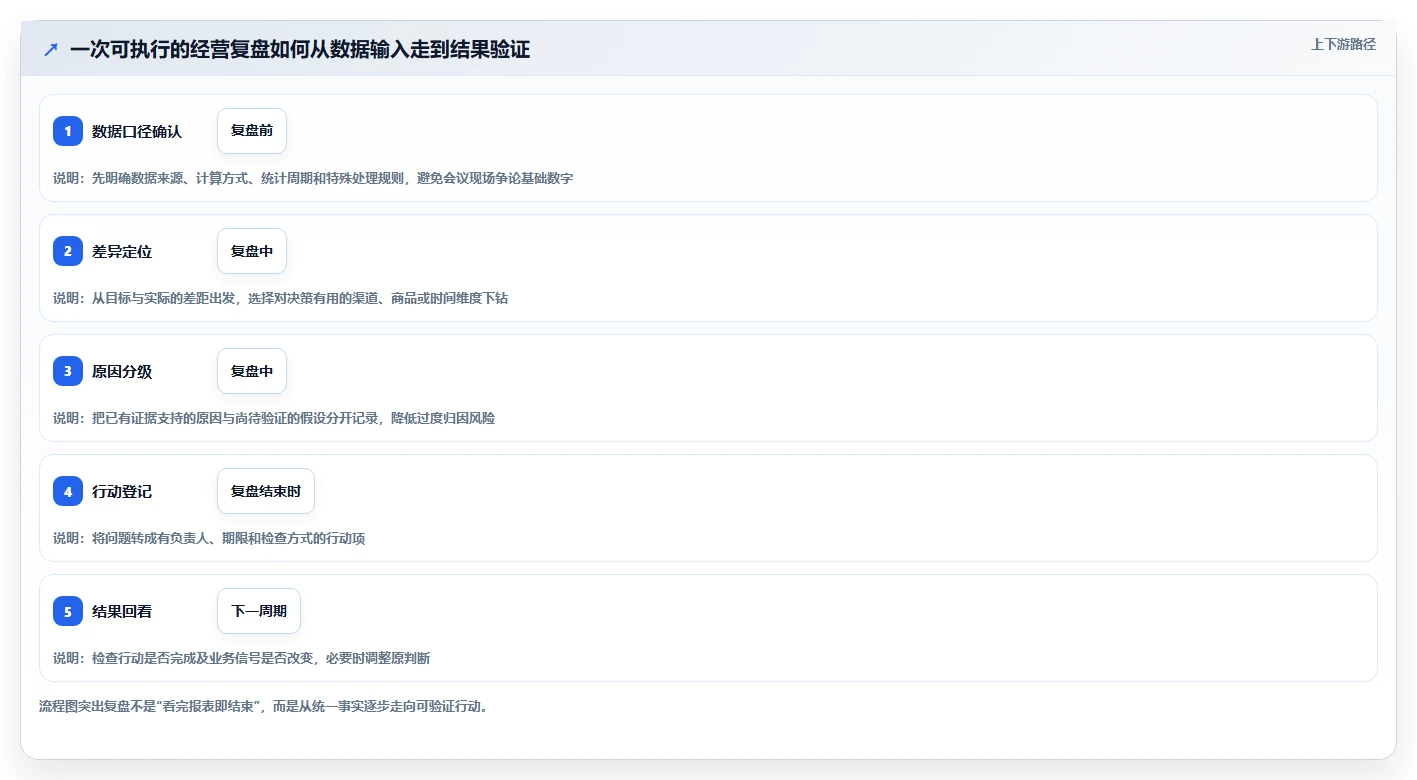Click description starting 将问题转成有负责人

point(209,538)
